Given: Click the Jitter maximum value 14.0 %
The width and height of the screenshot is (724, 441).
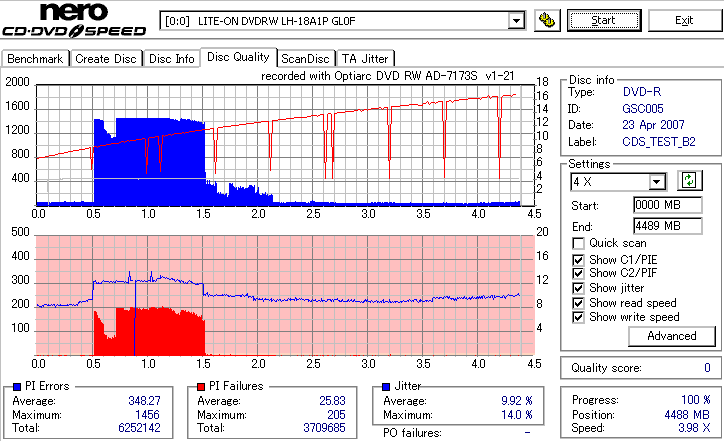Looking at the screenshot, I should coord(517,415).
